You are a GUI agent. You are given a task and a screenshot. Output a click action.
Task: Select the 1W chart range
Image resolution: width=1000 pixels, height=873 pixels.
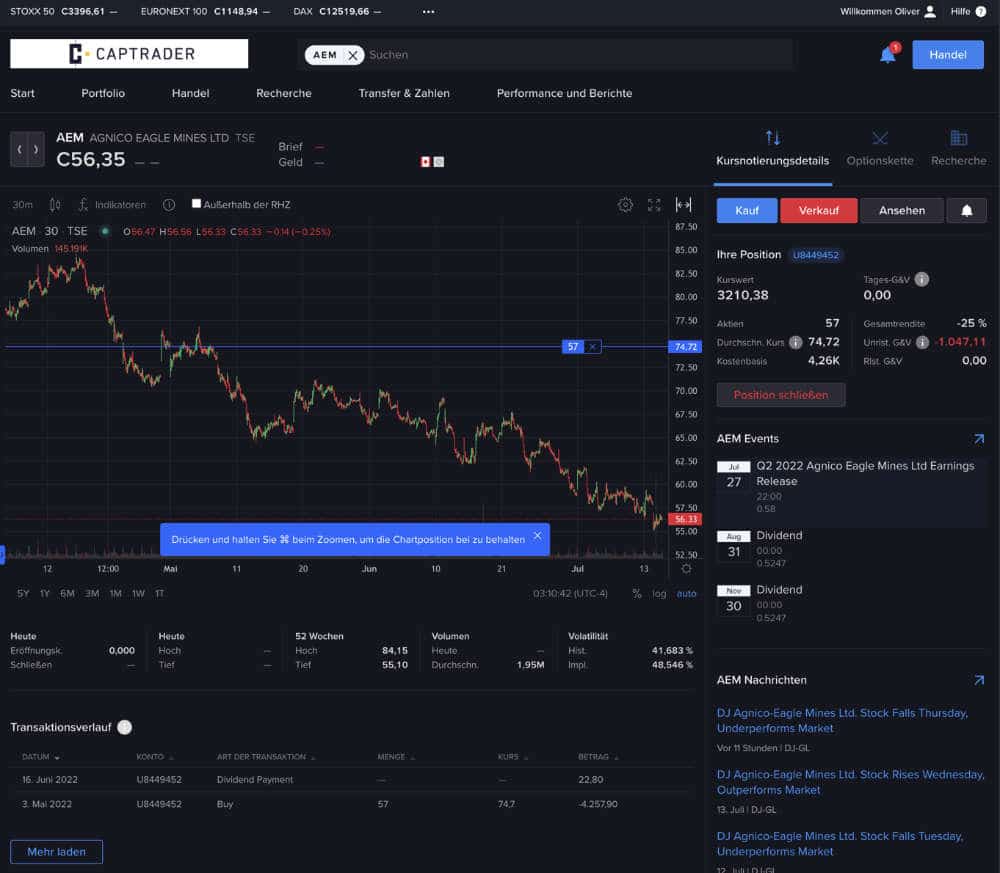(x=138, y=594)
